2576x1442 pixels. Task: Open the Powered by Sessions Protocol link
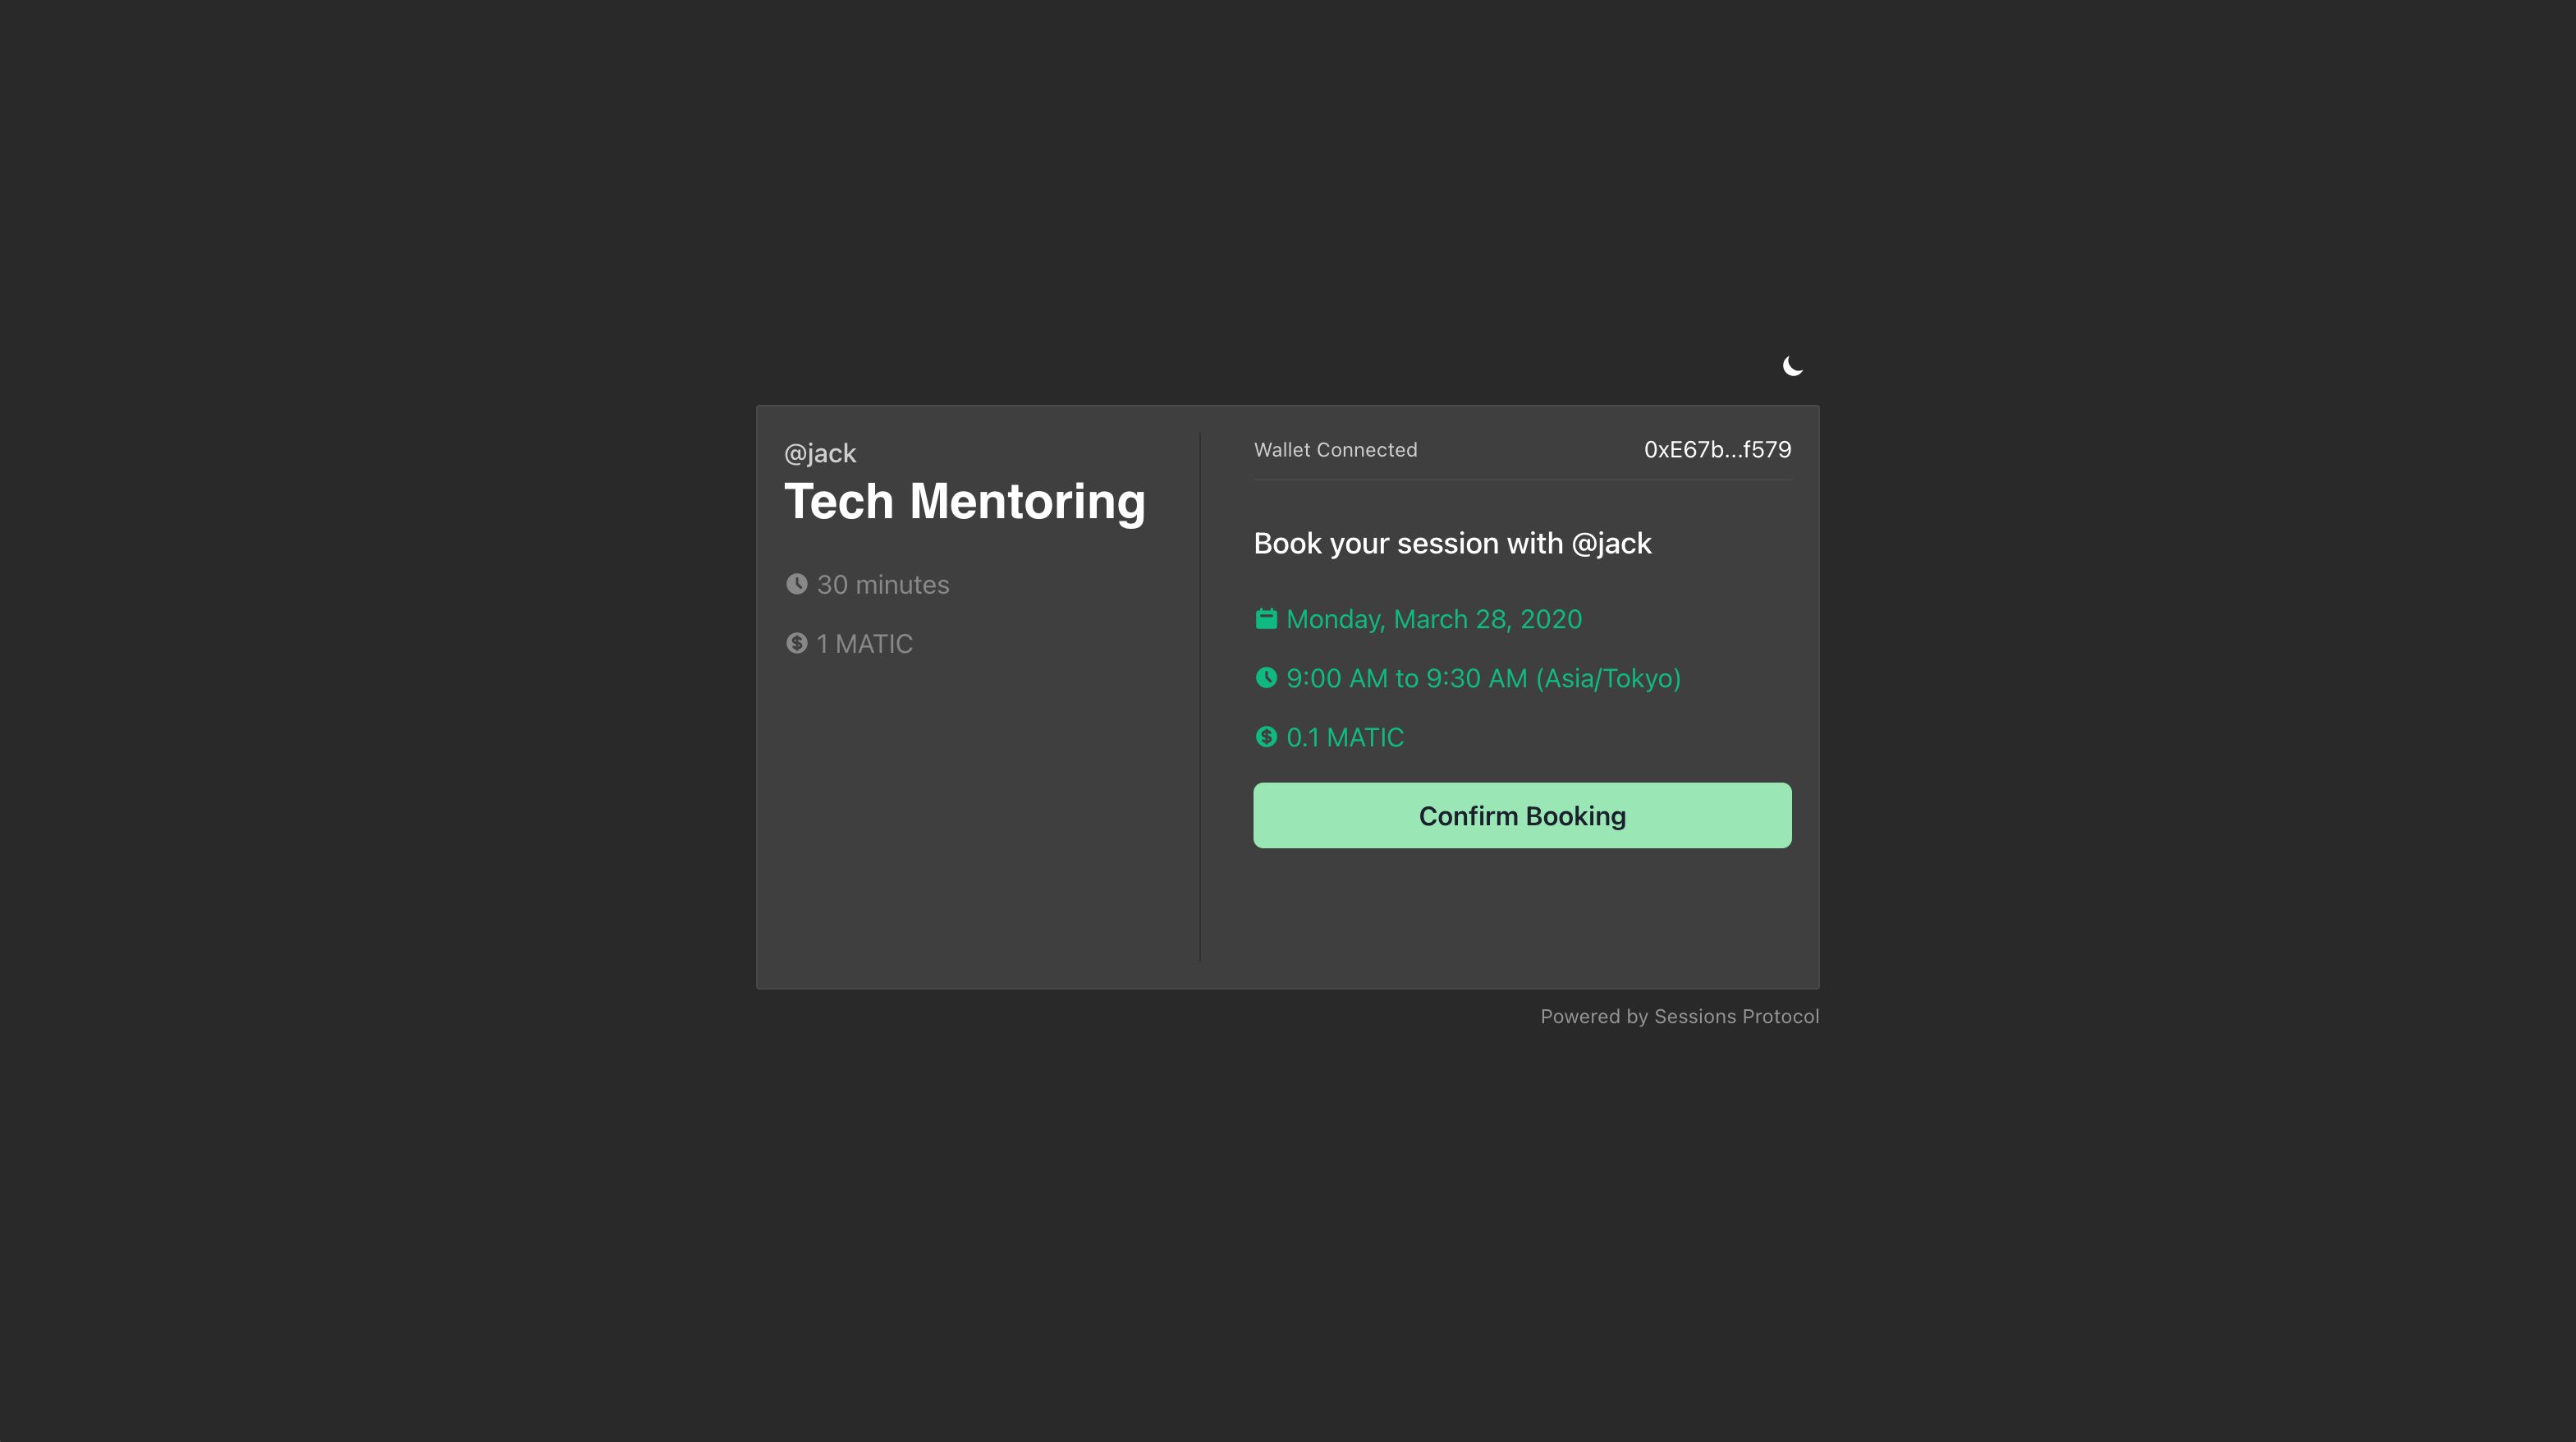[1679, 1017]
